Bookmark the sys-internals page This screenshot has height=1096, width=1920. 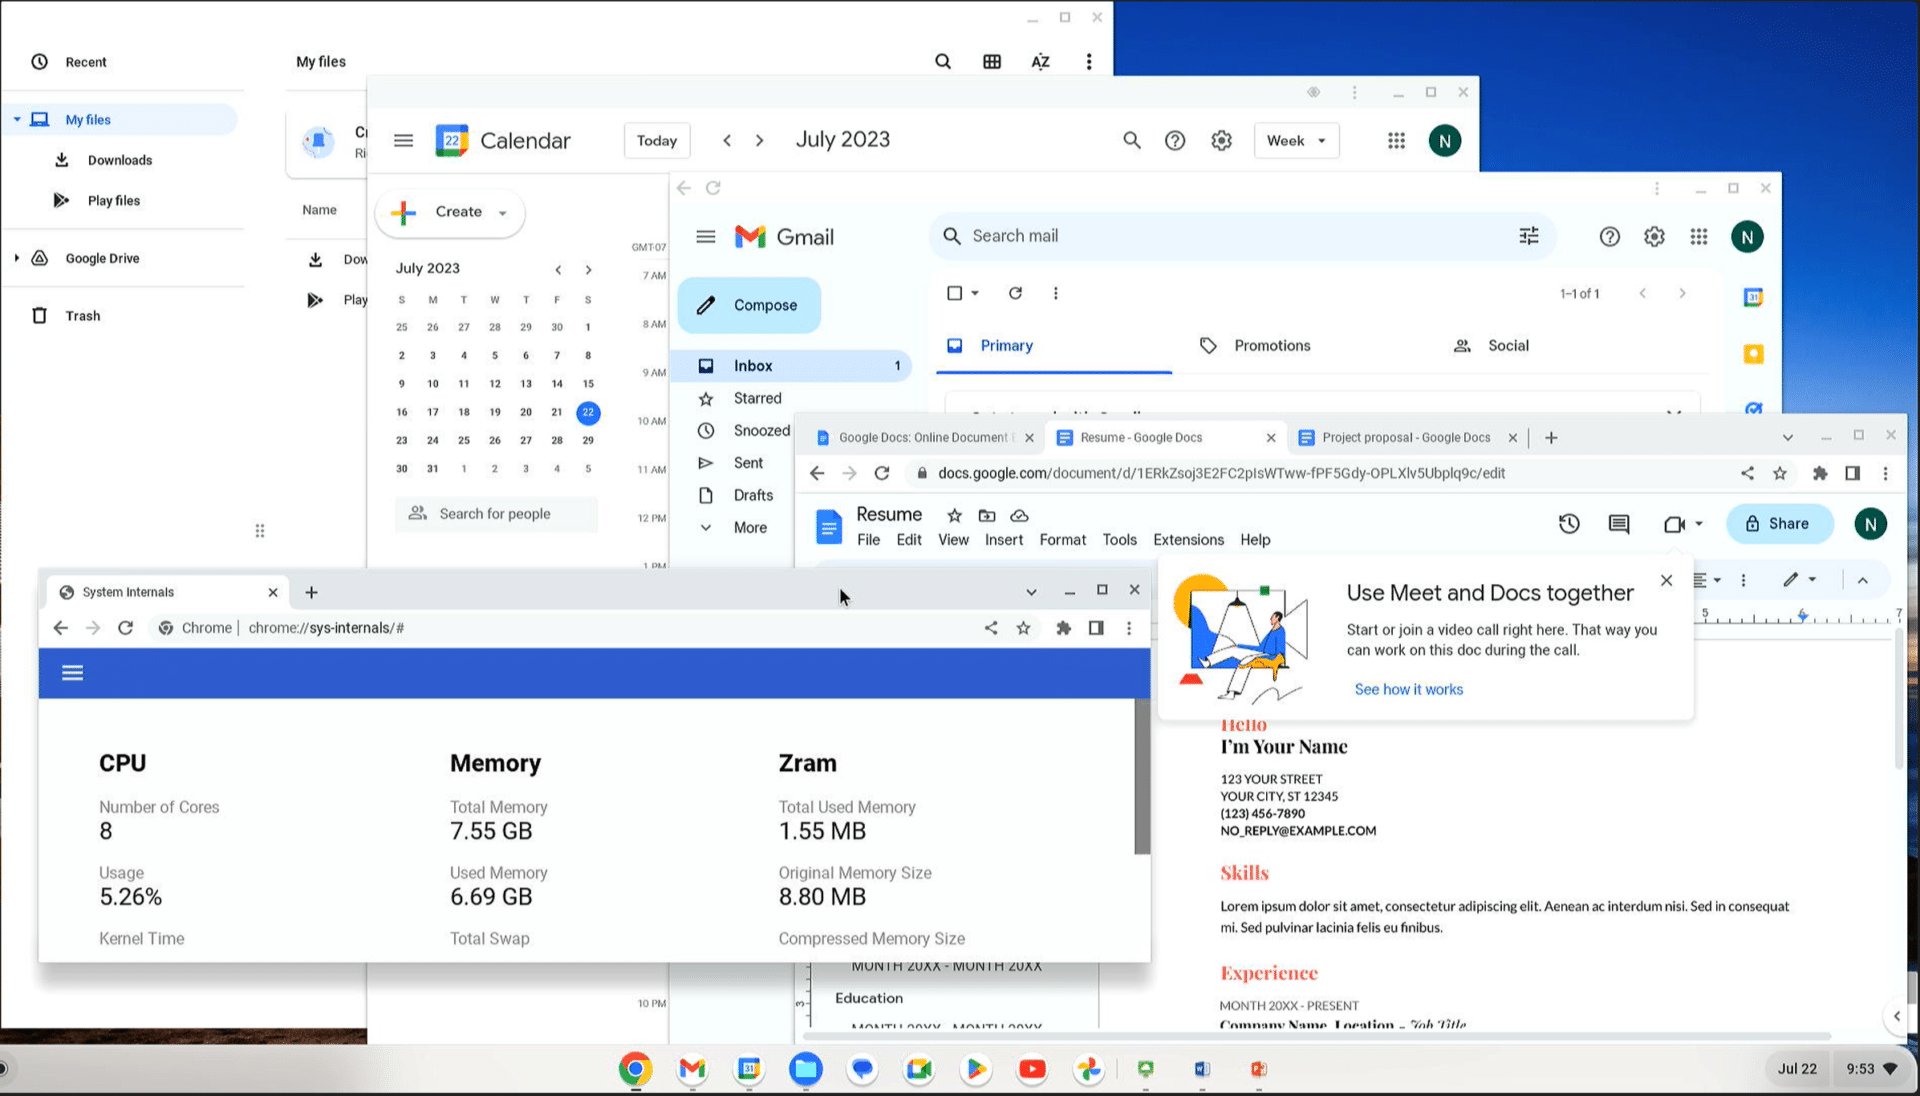1023,628
